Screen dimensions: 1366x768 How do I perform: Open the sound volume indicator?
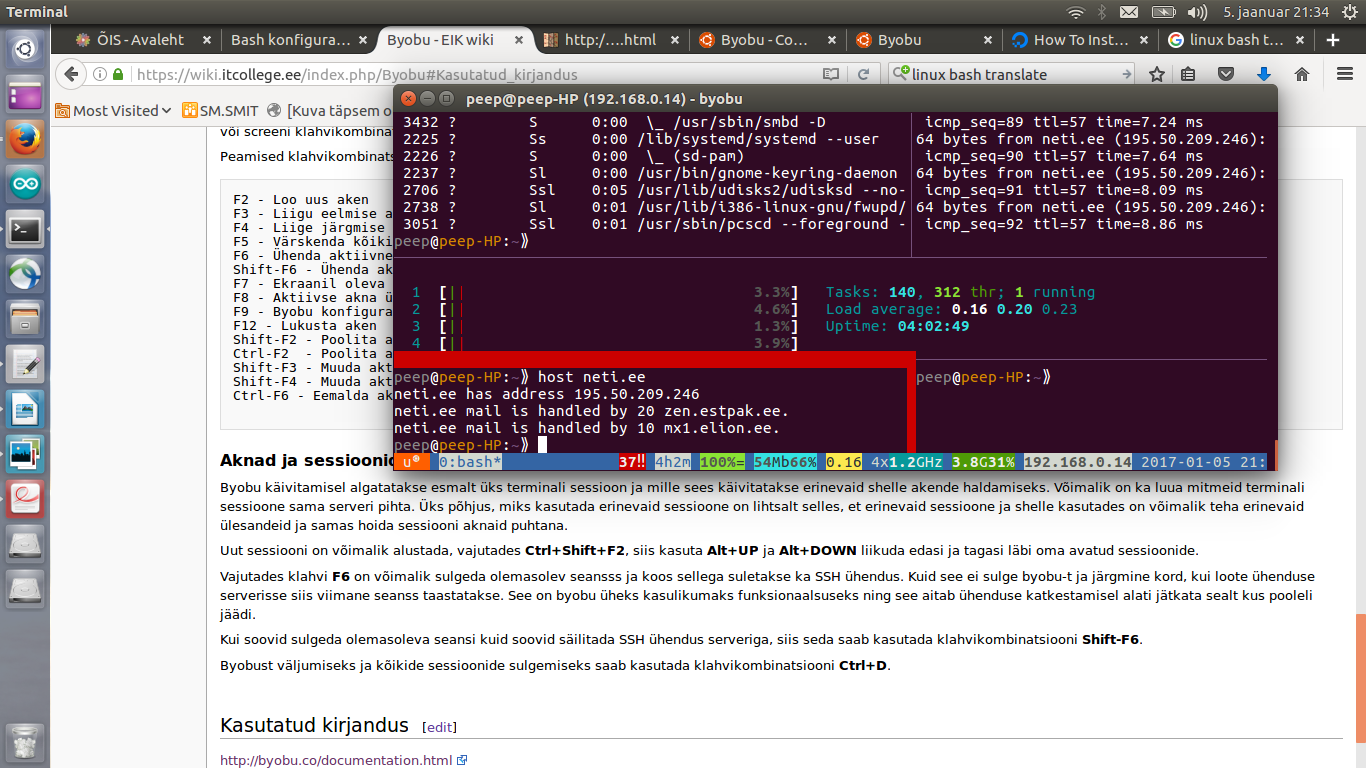[x=1197, y=12]
